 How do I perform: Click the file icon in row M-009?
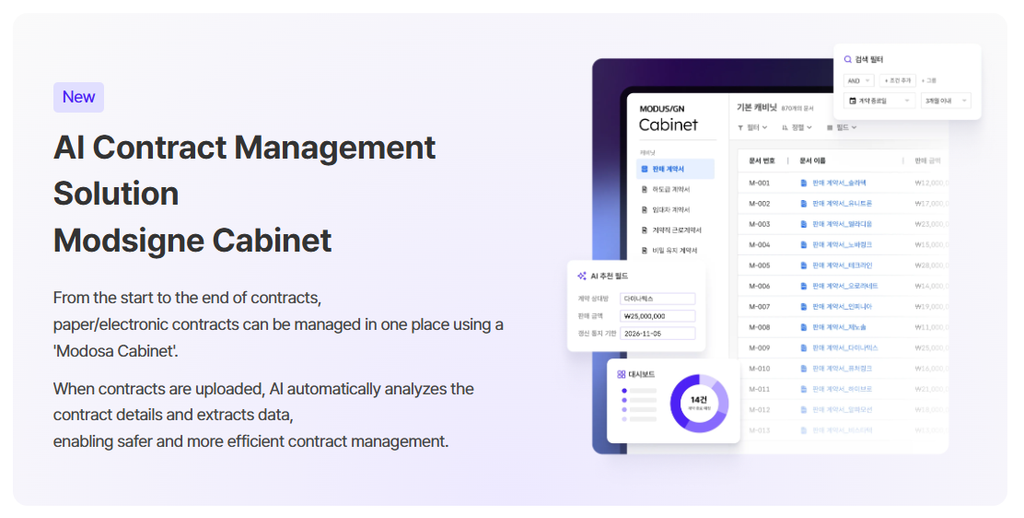pos(804,348)
